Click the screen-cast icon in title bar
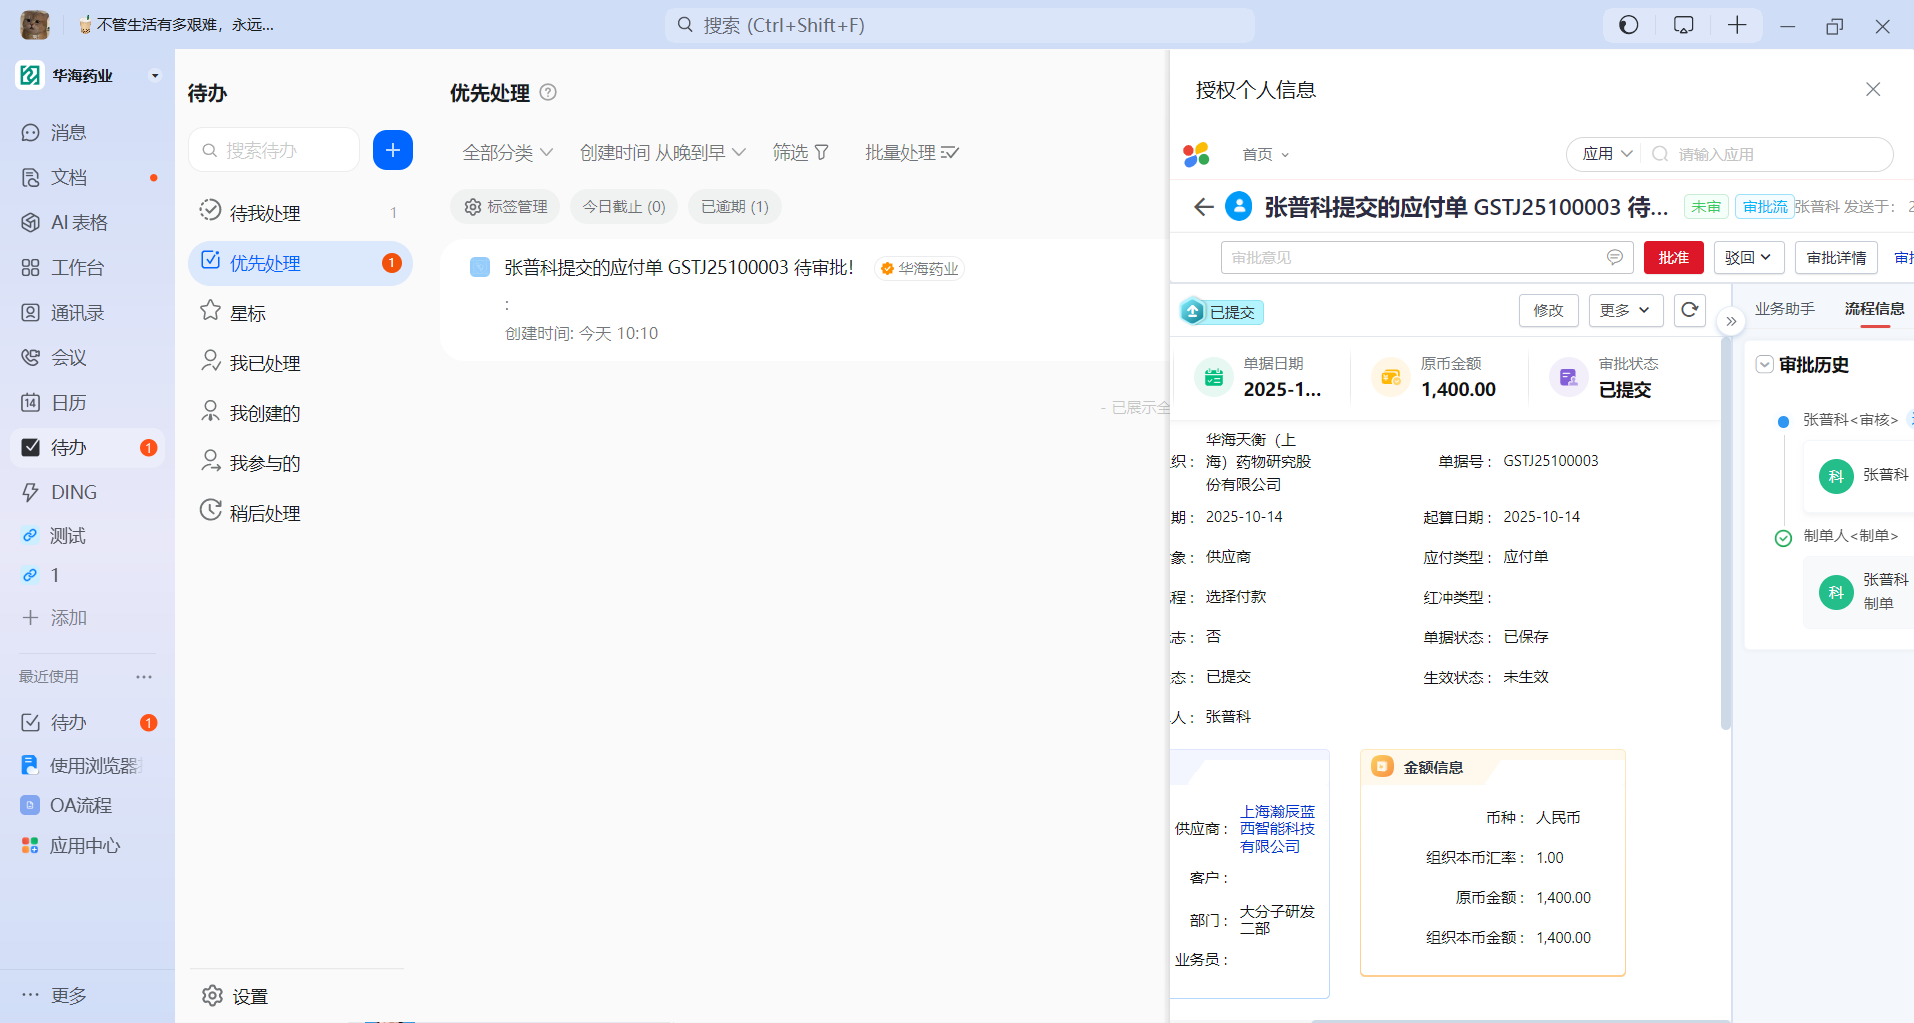Viewport: 1914px width, 1023px height. pyautogui.click(x=1684, y=25)
